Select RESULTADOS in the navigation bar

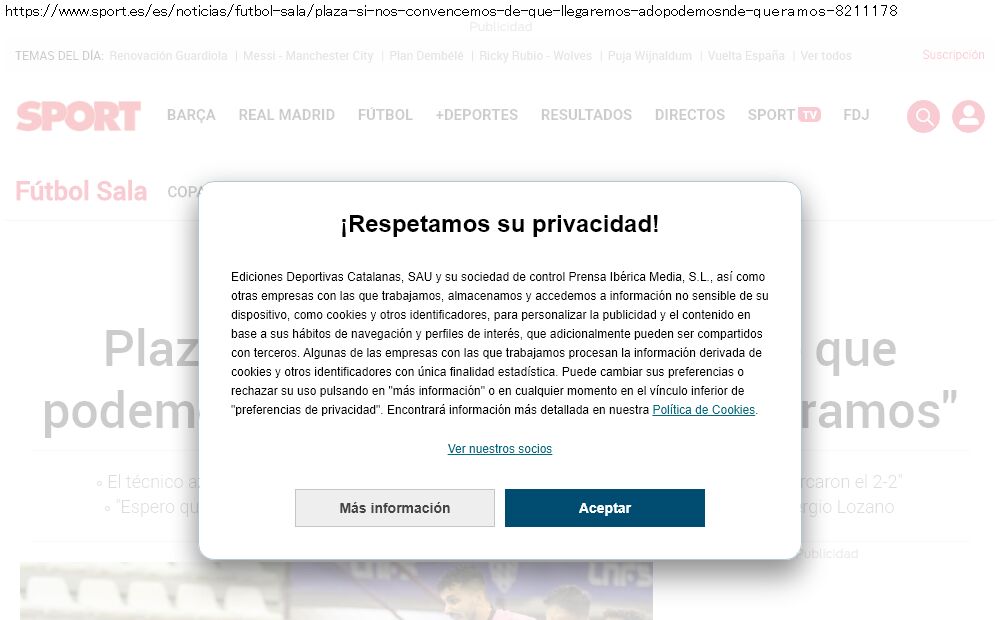(586, 115)
